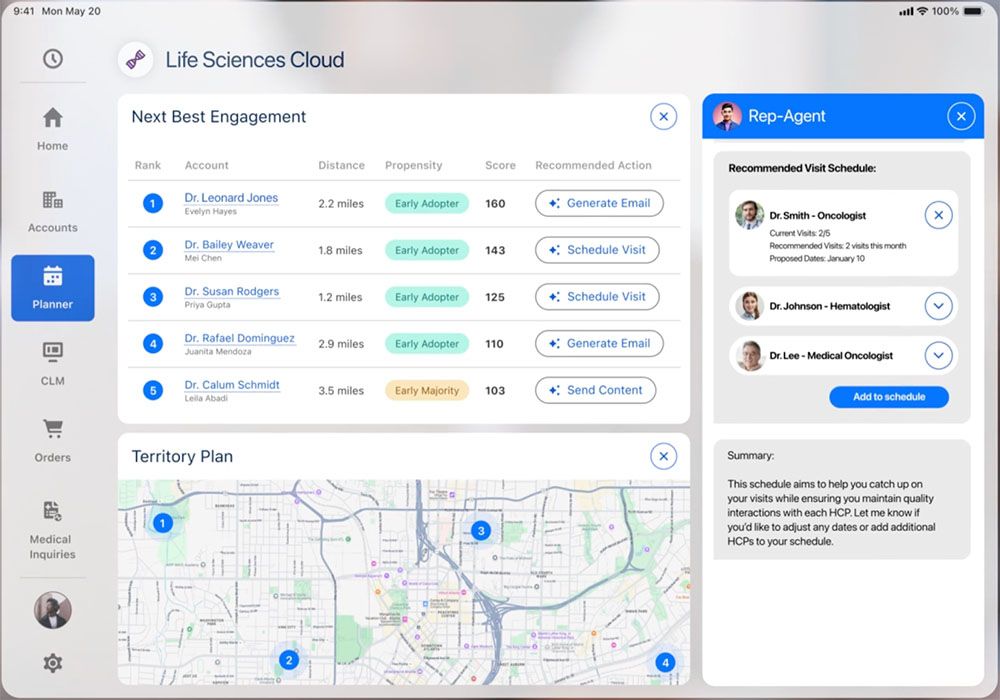
Task: Open CLM presentation section
Action: pos(53,363)
